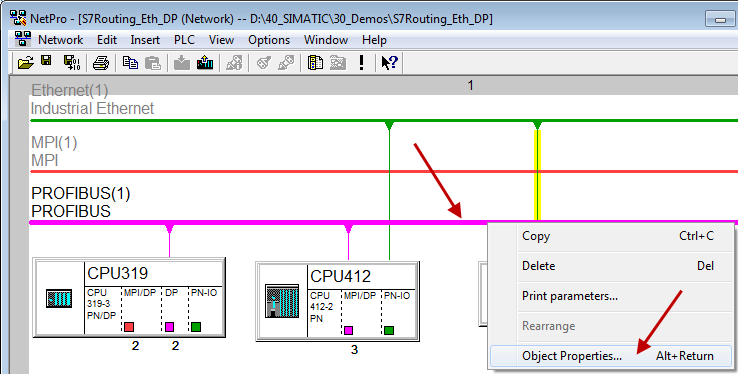Open project with the folder icon
Image resolution: width=738 pixels, height=374 pixels.
25,63
